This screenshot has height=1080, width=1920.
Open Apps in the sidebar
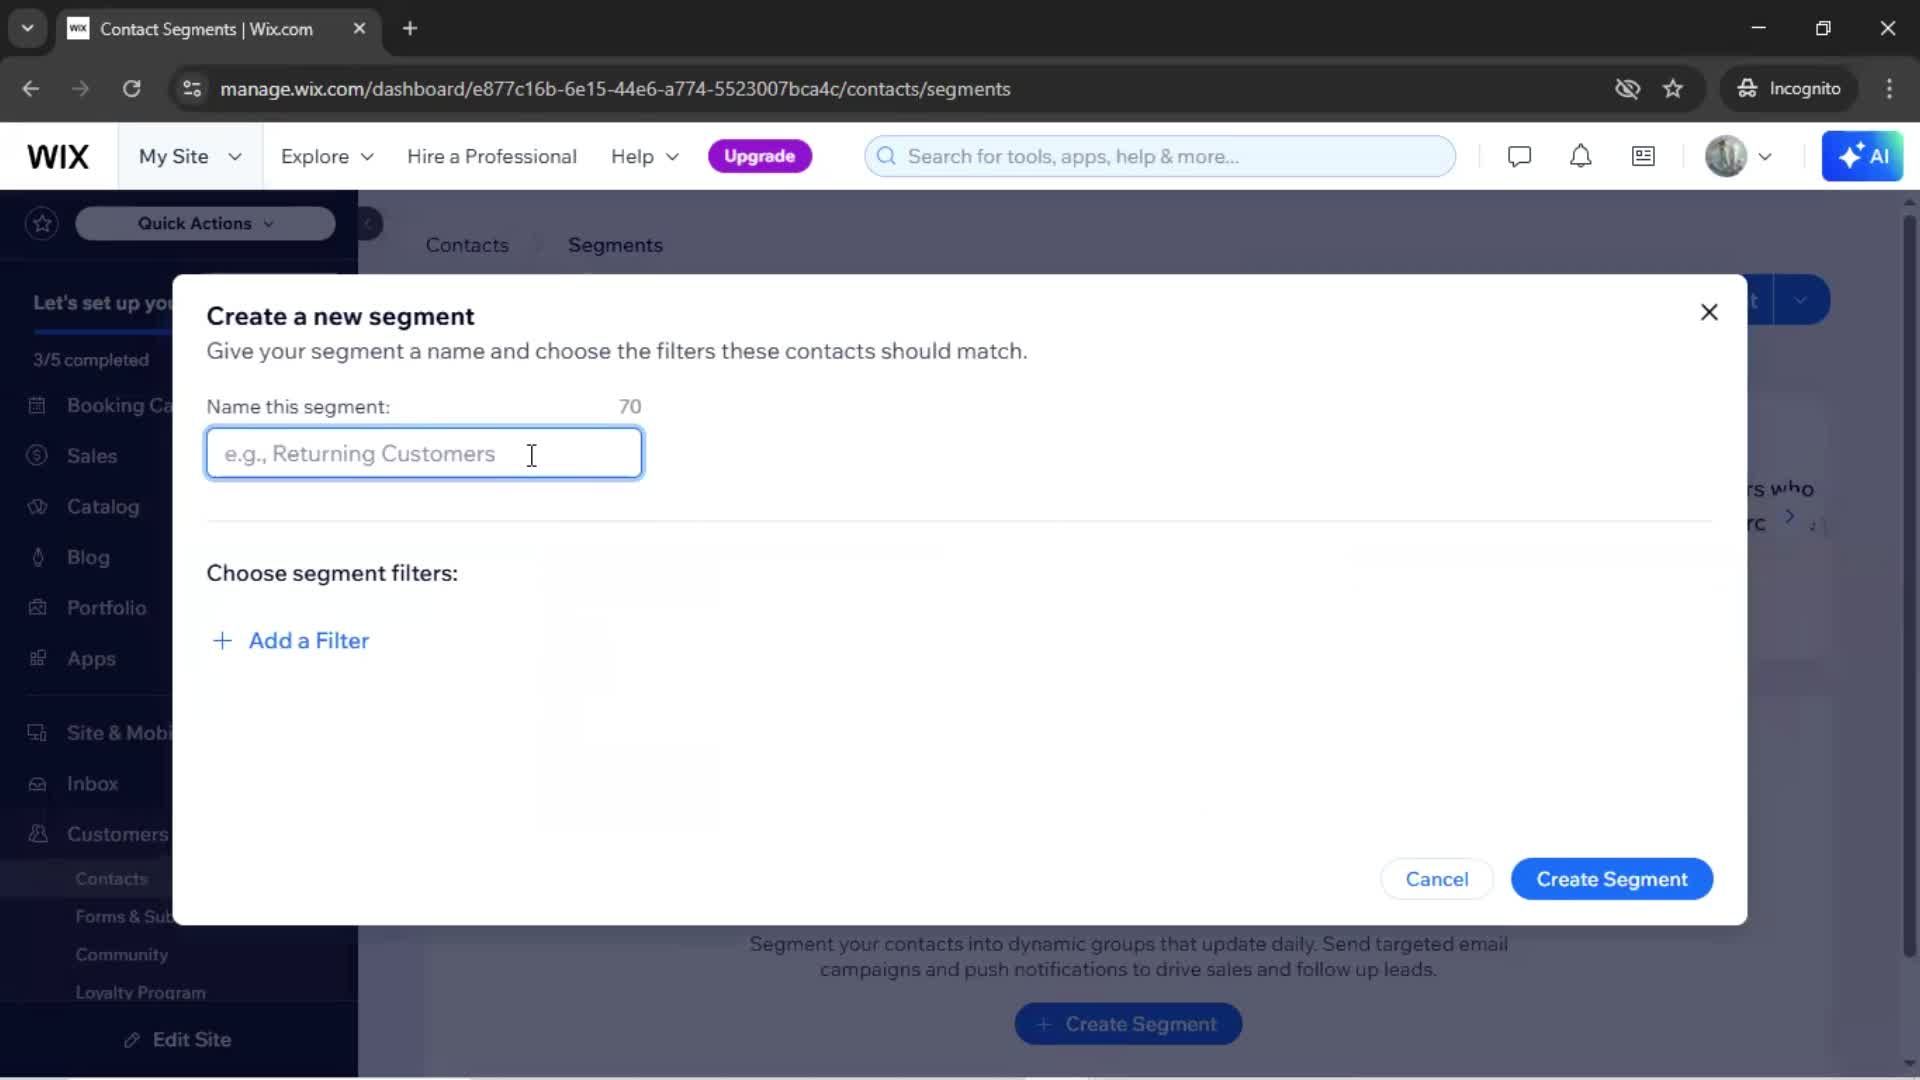91,659
